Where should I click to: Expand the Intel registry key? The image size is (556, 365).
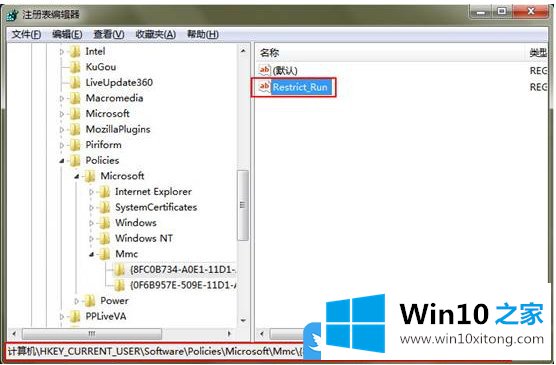coord(62,52)
